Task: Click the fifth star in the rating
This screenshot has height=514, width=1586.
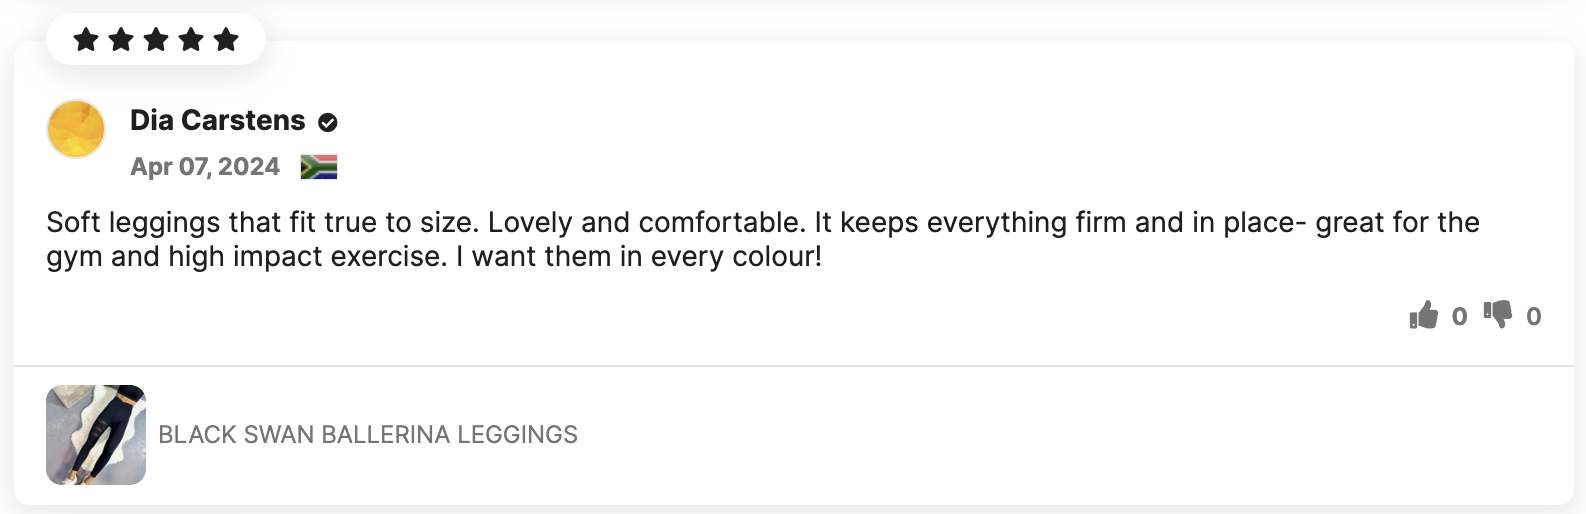Action: 226,40
